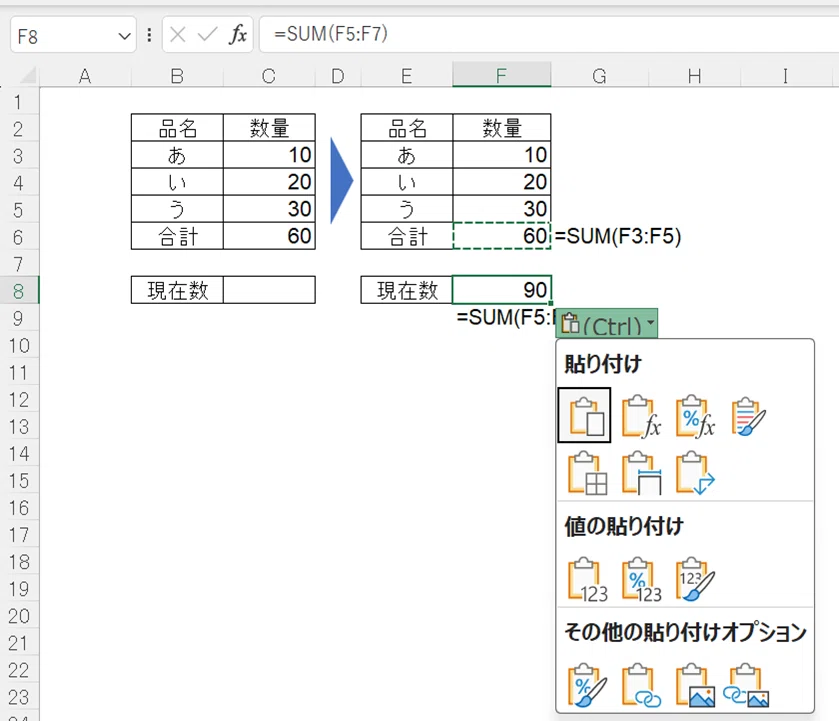This screenshot has width=839, height=721.
Task: Click copied cell F6 containing 60
Action: [501, 236]
